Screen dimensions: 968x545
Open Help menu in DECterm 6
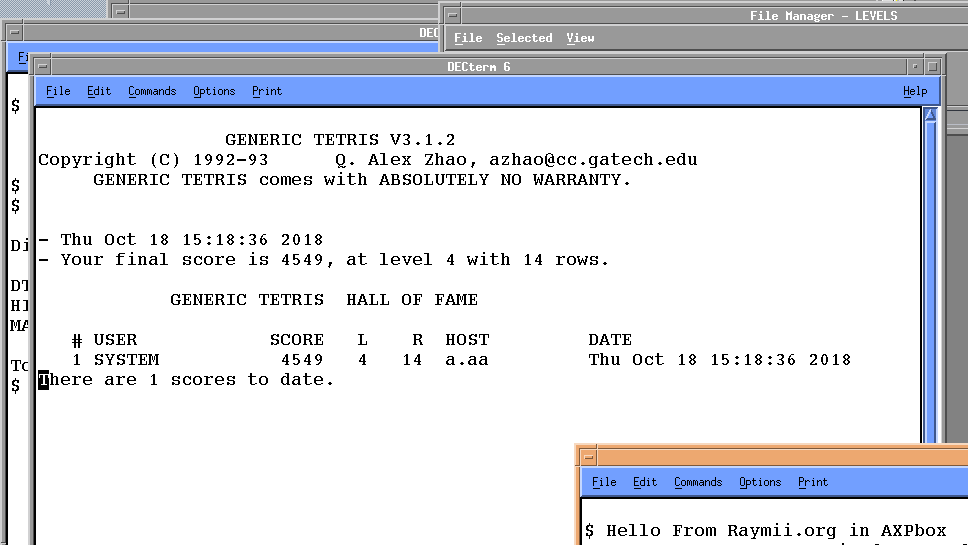coord(914,91)
